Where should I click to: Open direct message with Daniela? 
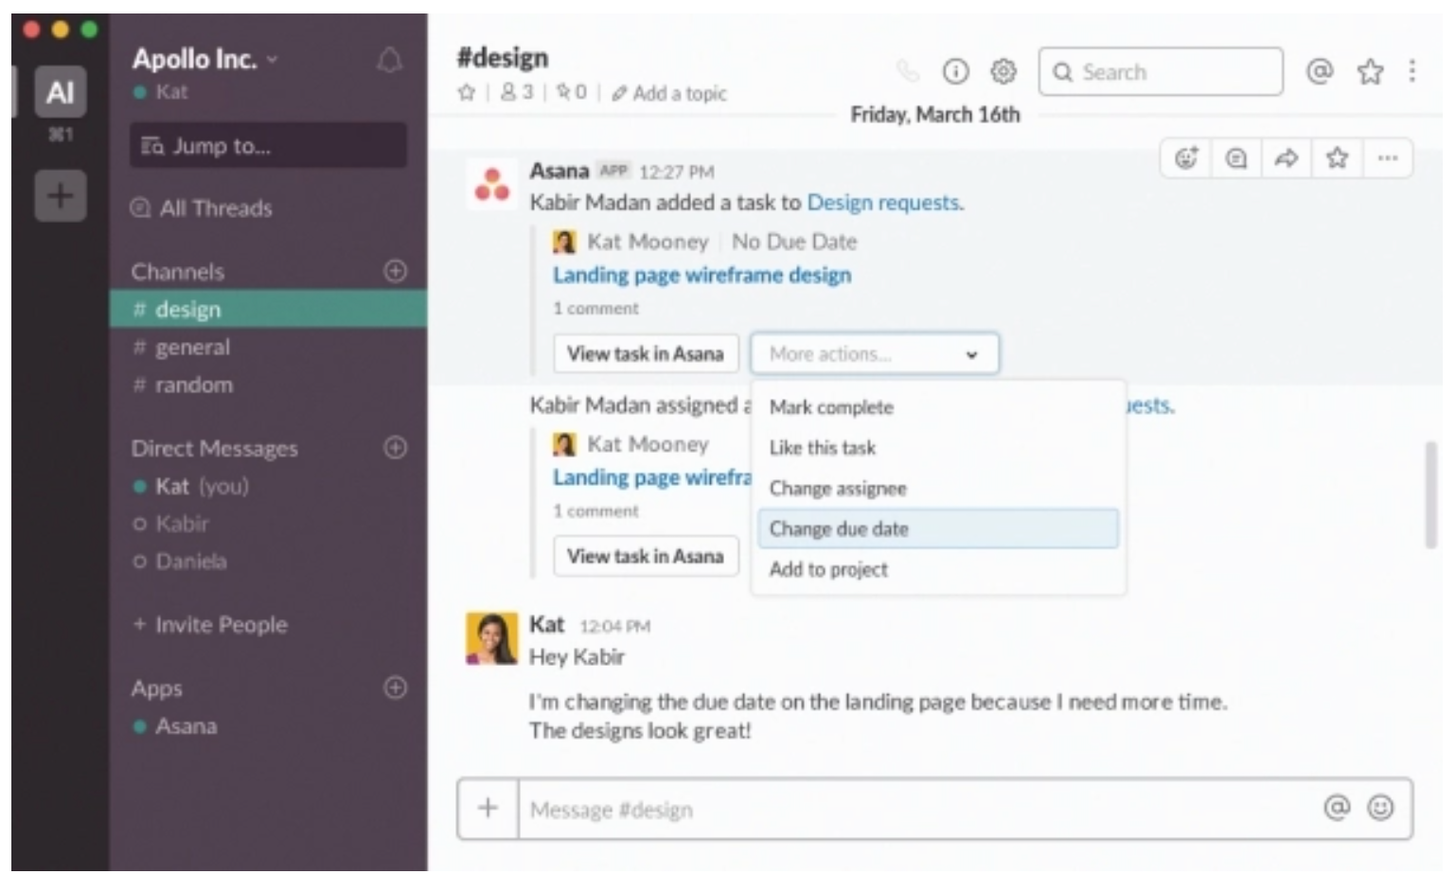tap(179, 561)
